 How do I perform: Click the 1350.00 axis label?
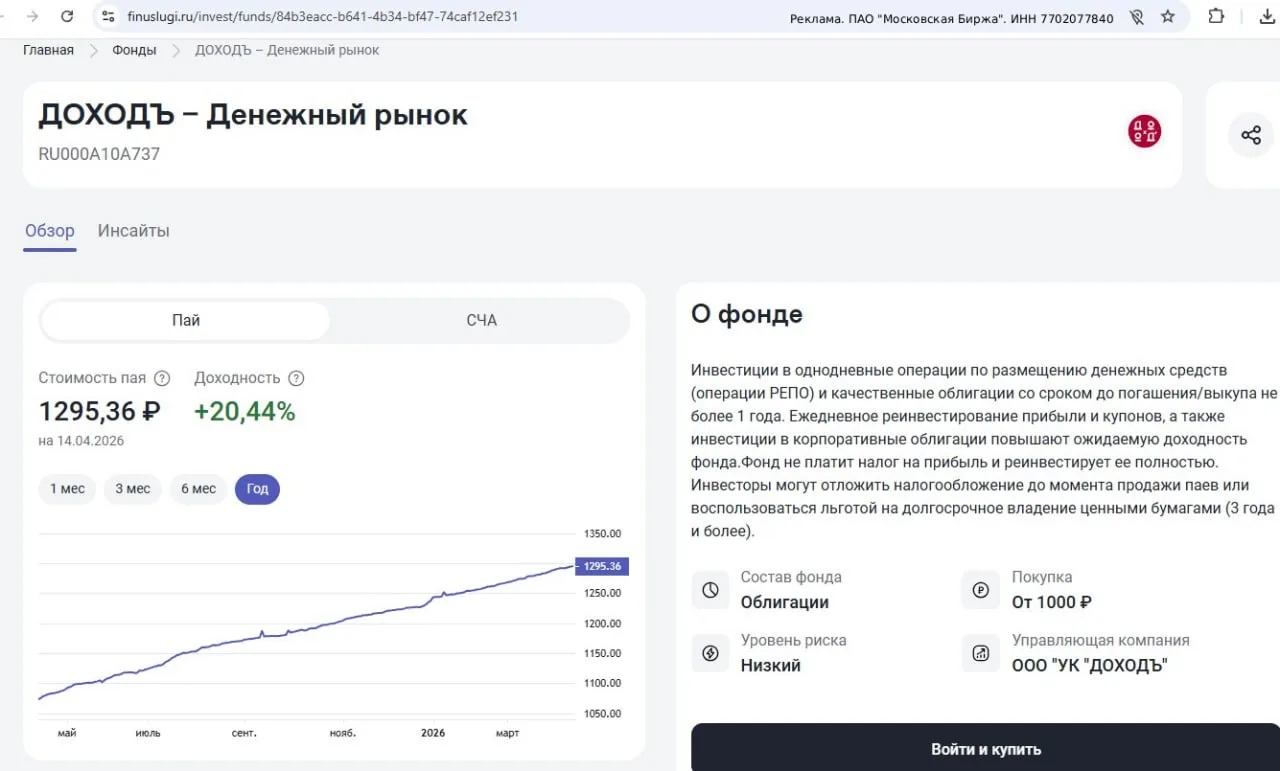(602, 533)
